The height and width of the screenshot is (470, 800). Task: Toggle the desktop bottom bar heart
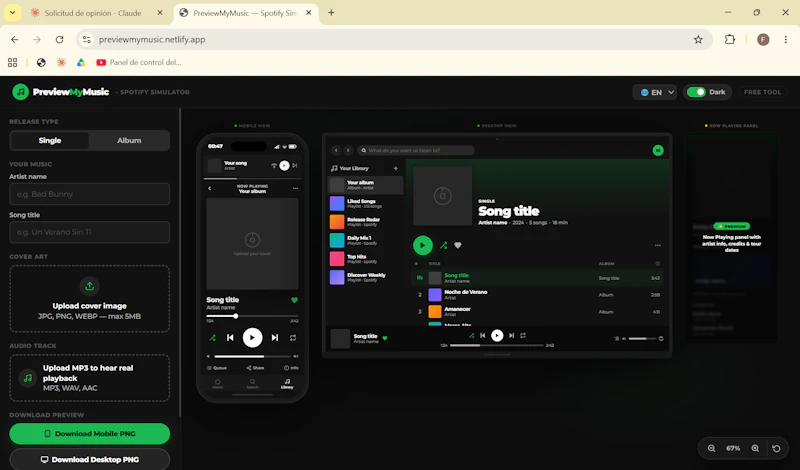click(x=385, y=338)
